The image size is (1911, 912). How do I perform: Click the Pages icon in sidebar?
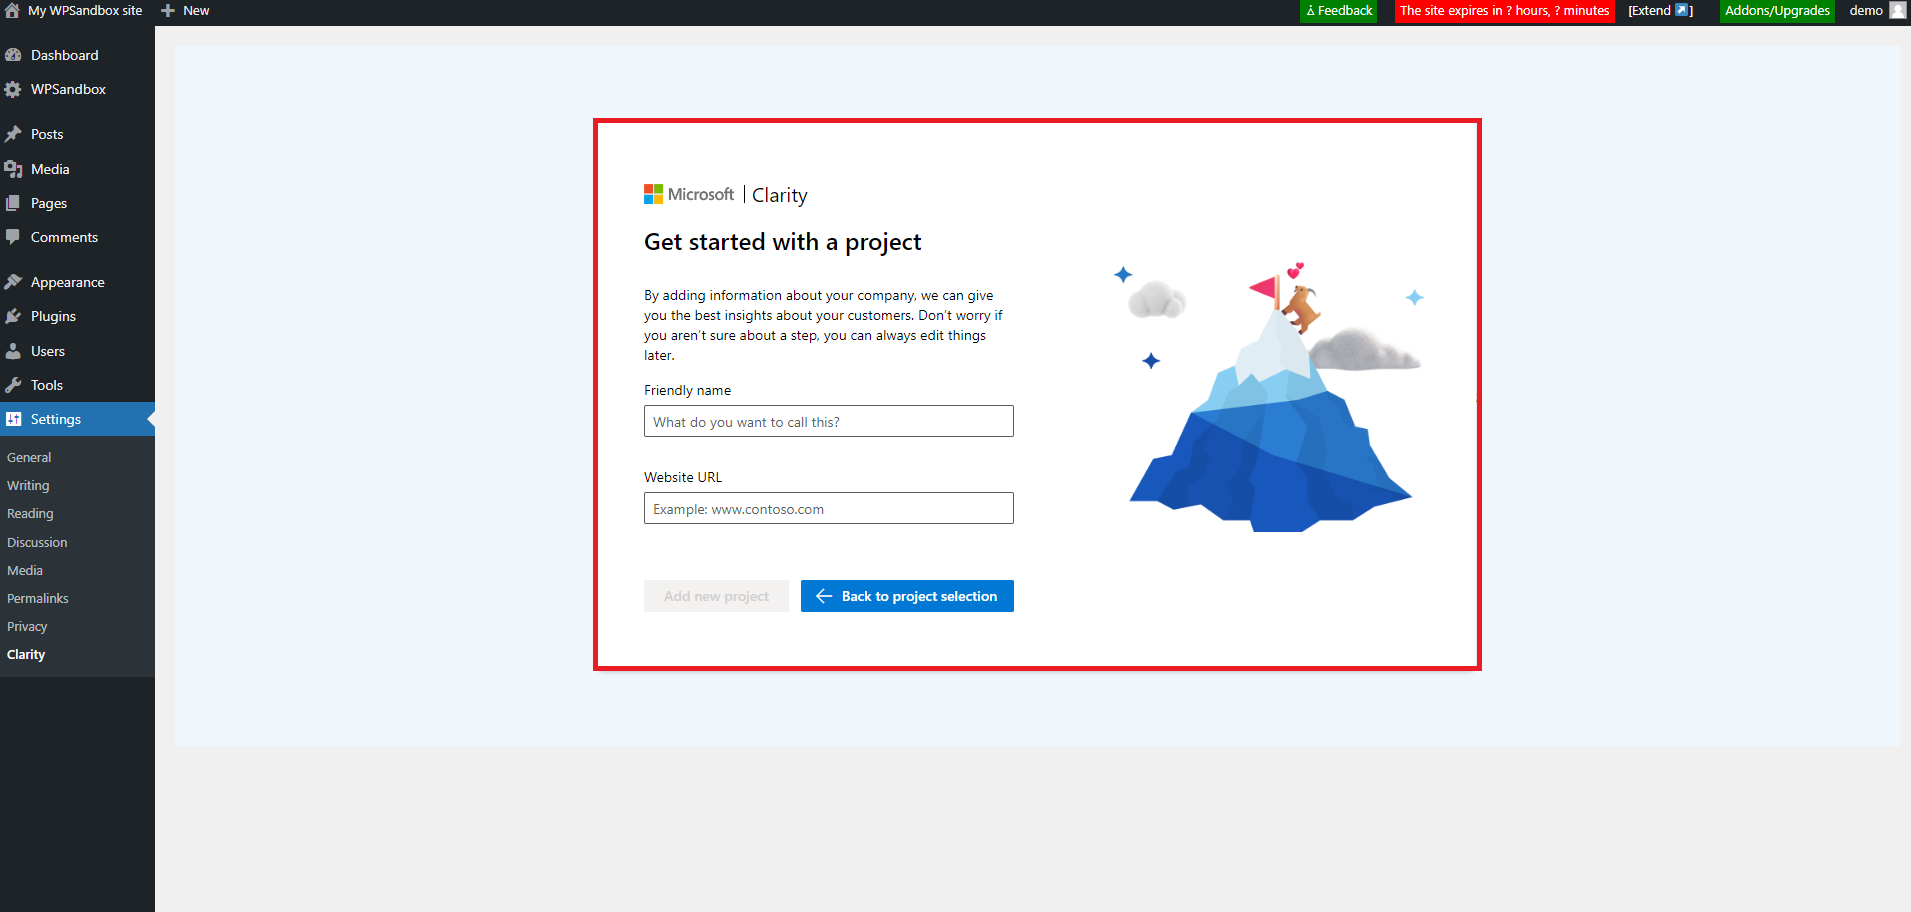point(13,203)
